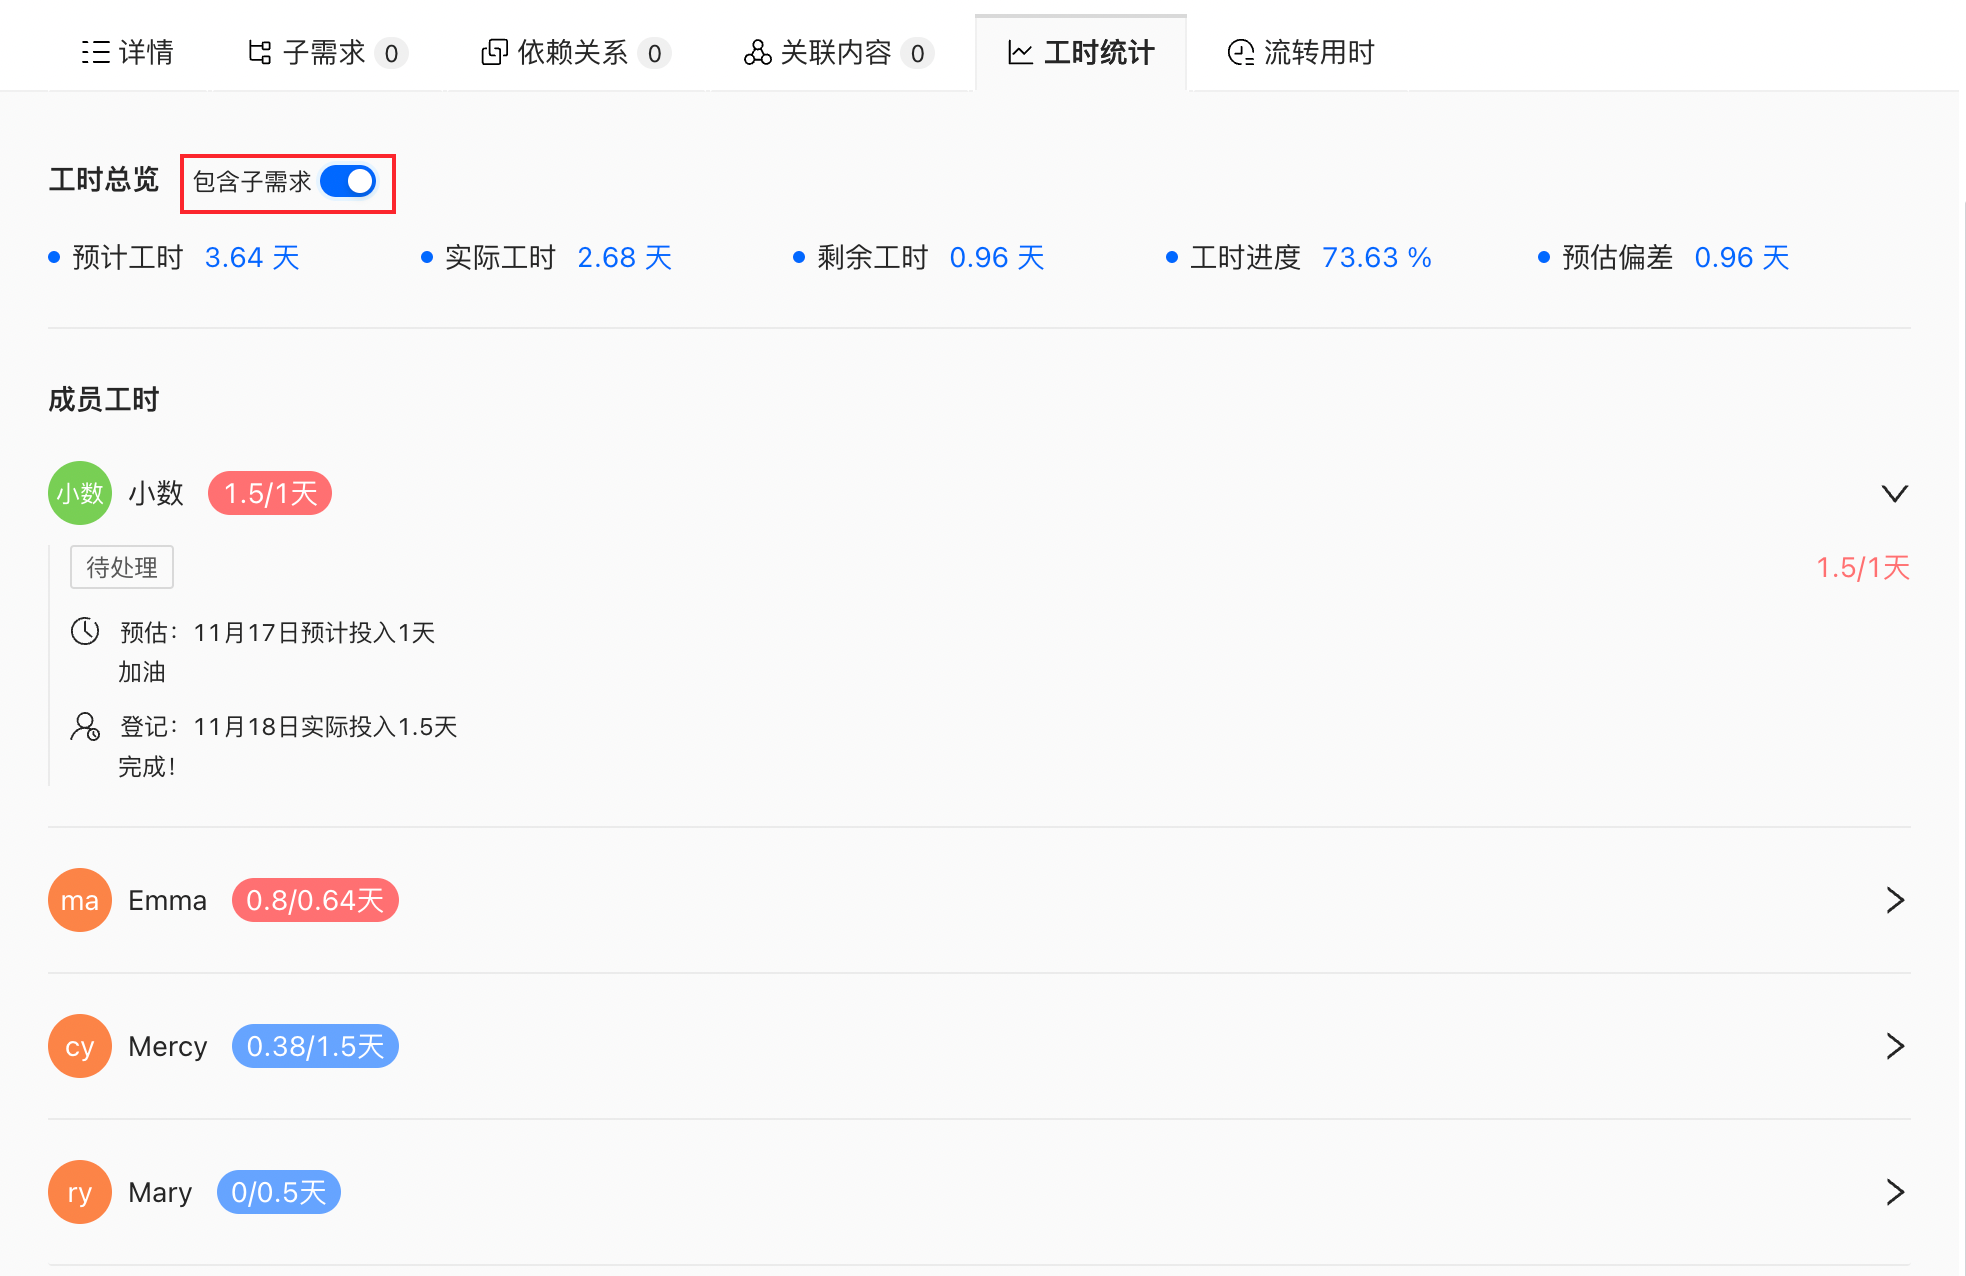Click the 待处理 status tag

click(122, 567)
